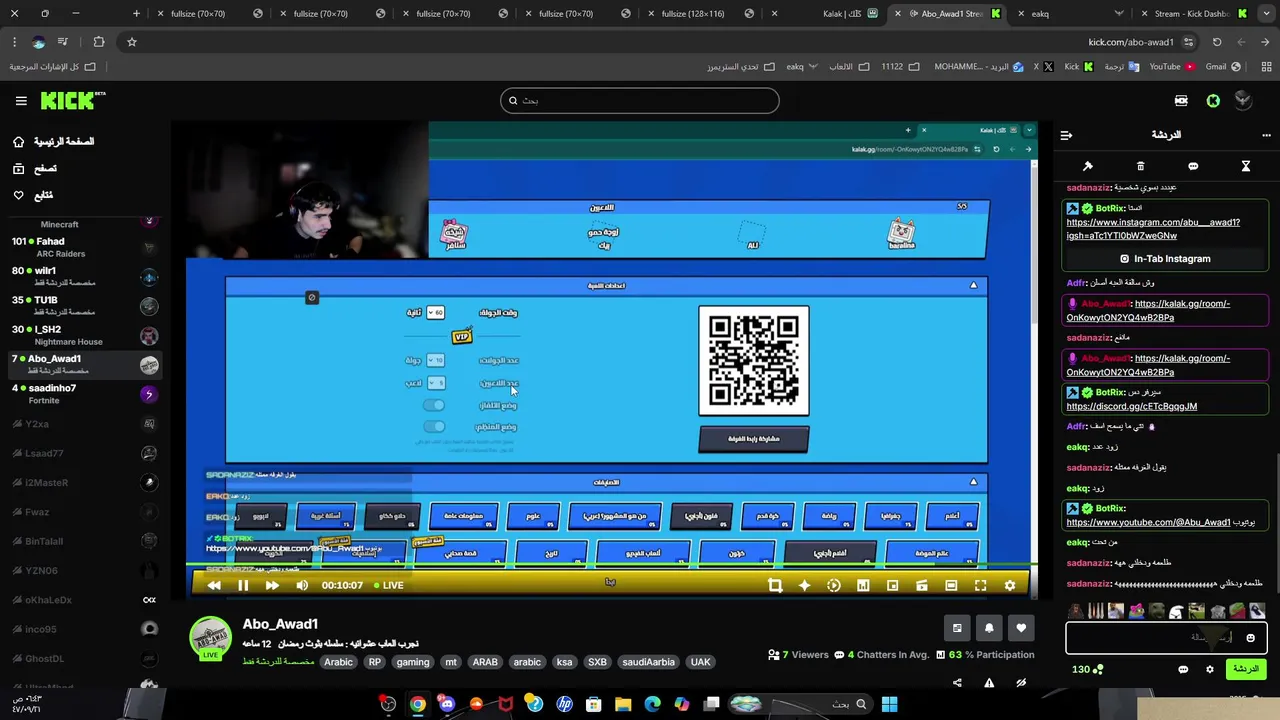1280x720 pixels.
Task: Follow Abo_Awad1 with the heart button
Action: point(1021,628)
